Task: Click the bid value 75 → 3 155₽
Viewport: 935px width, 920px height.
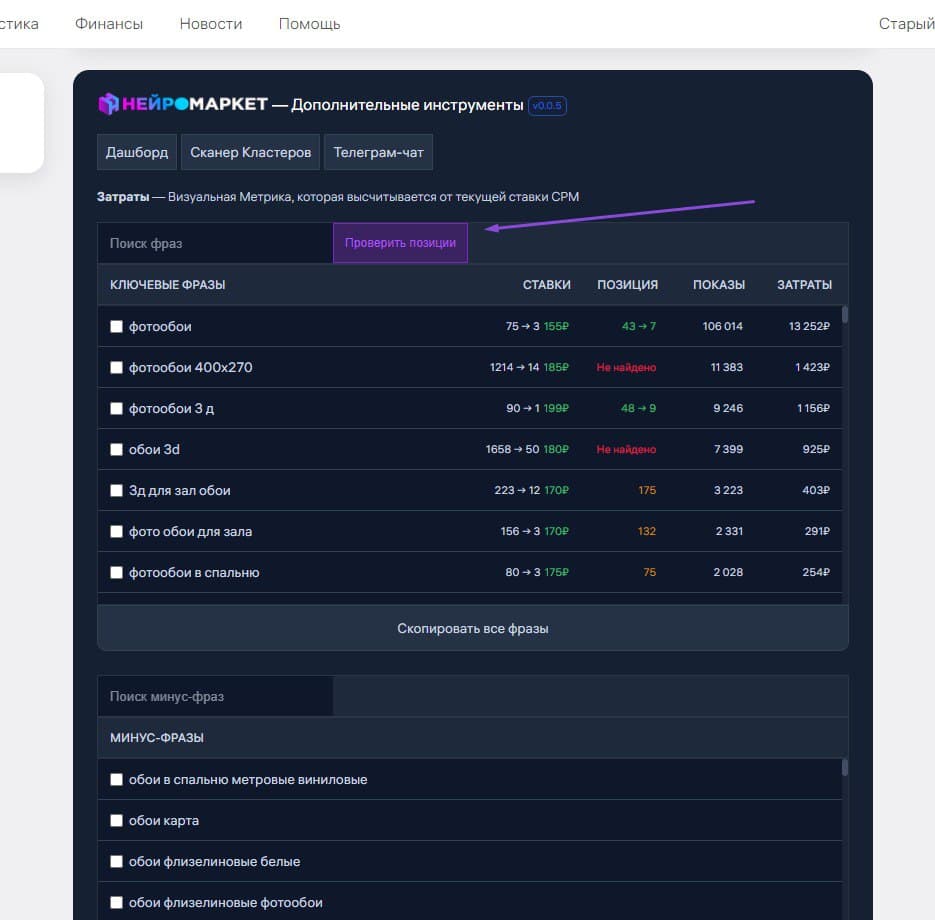Action: click(537, 326)
